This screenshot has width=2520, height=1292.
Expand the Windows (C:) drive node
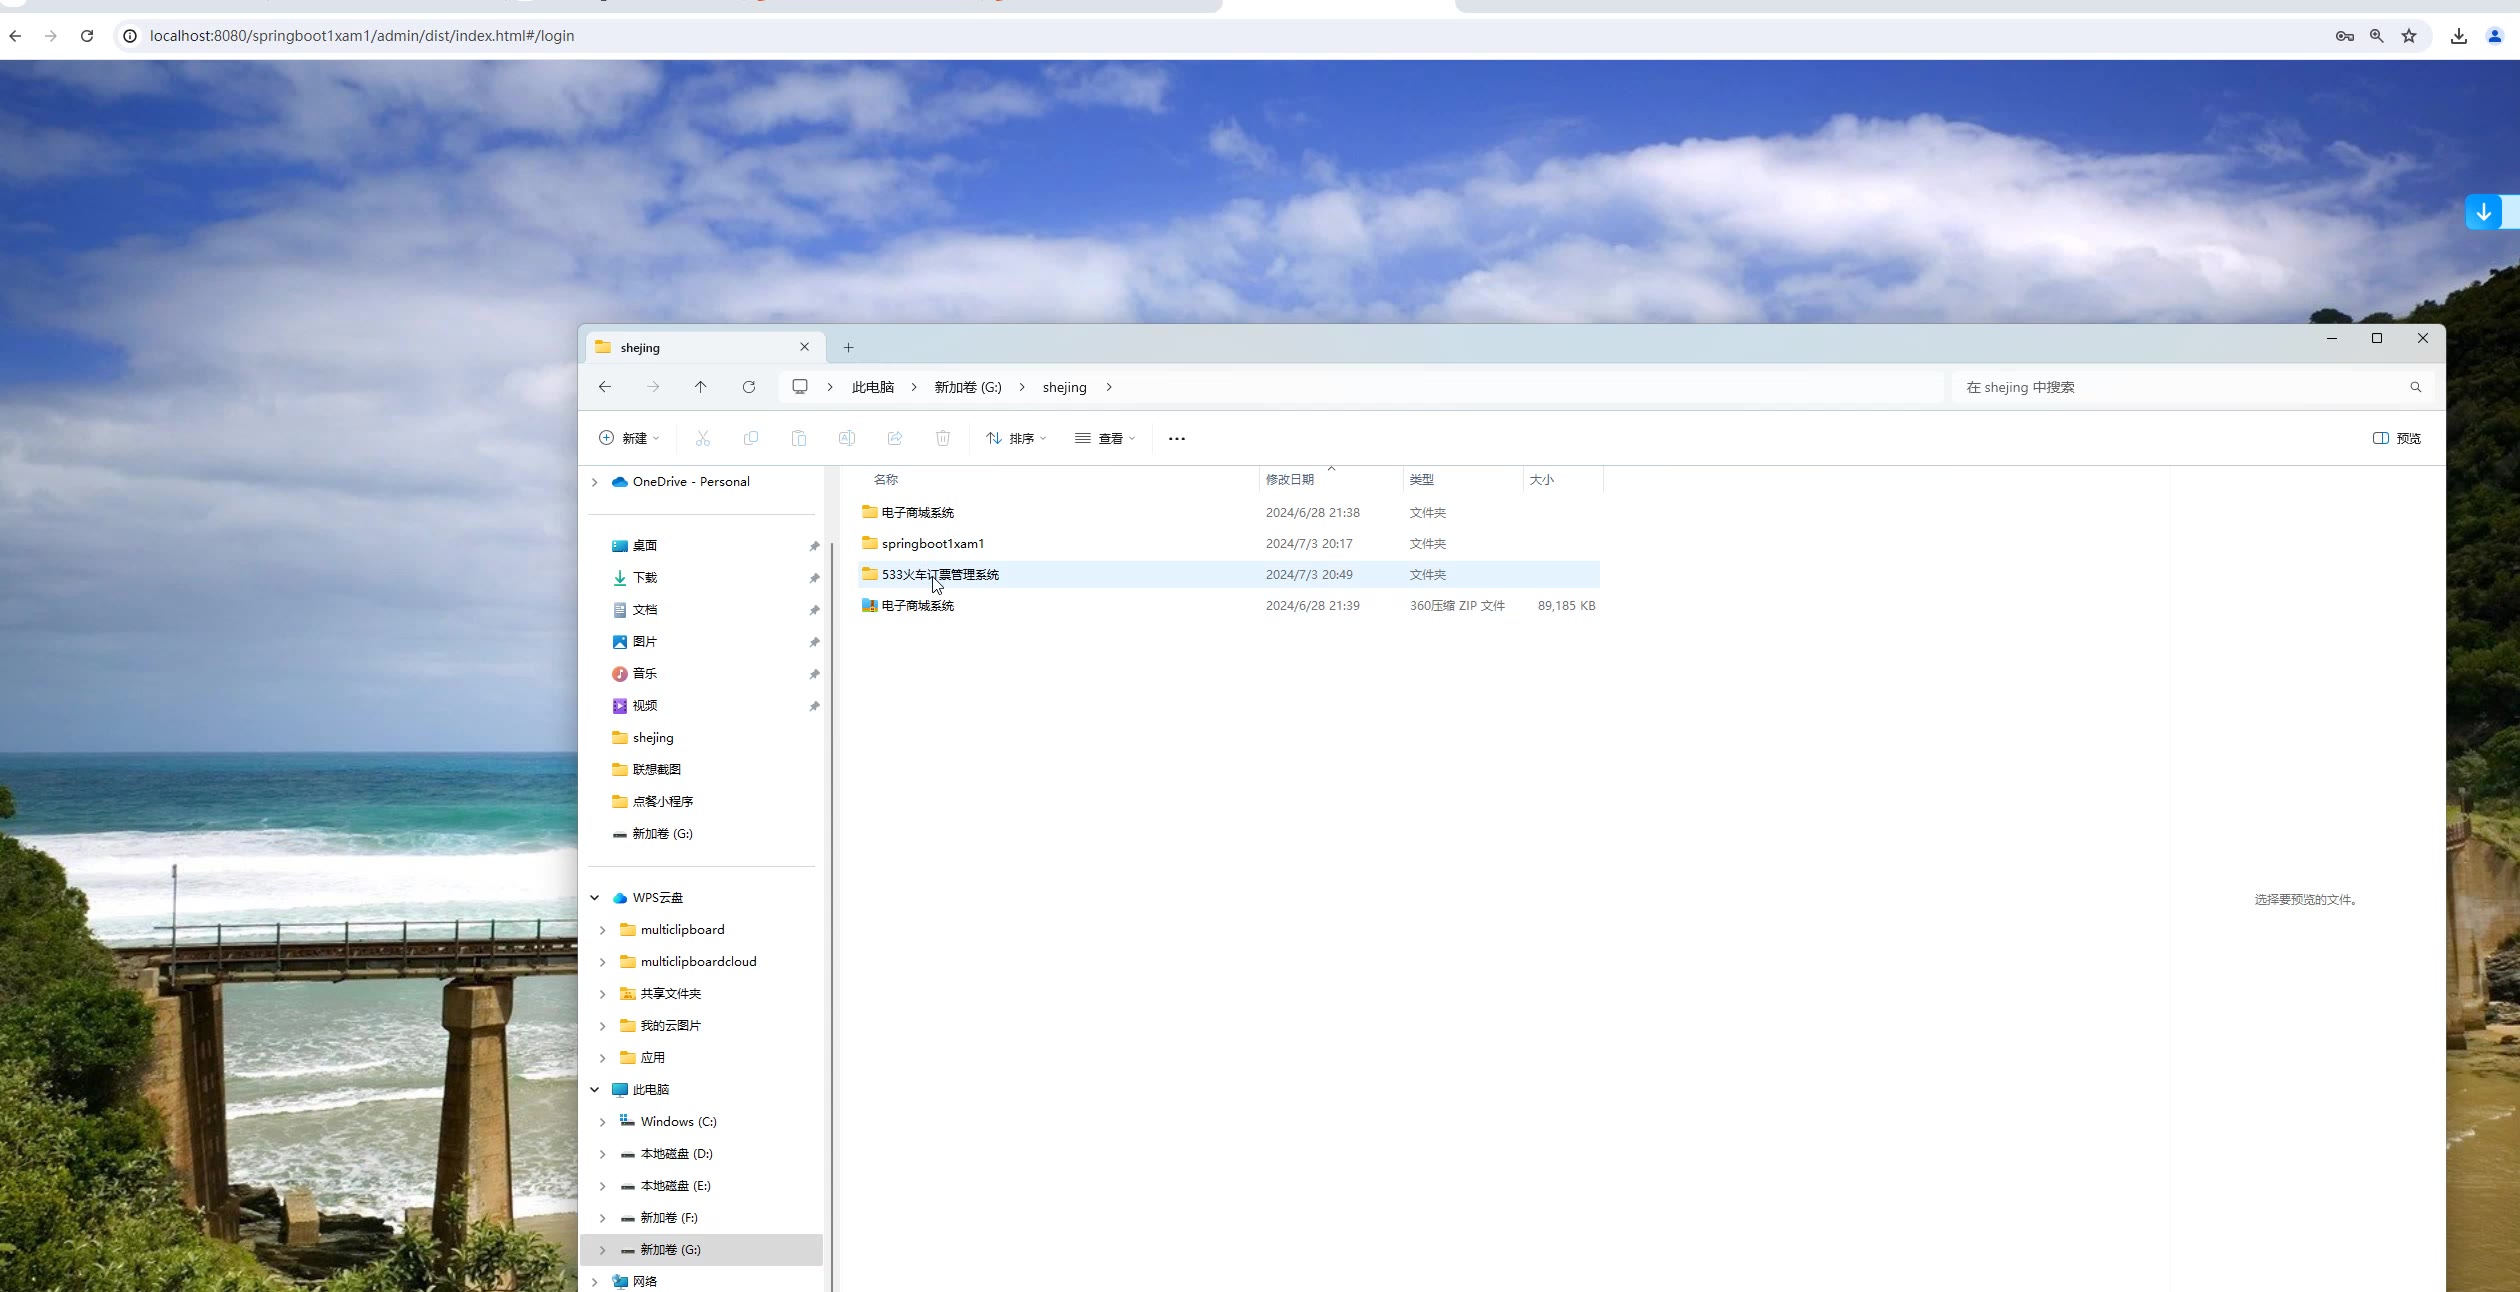[x=602, y=1122]
